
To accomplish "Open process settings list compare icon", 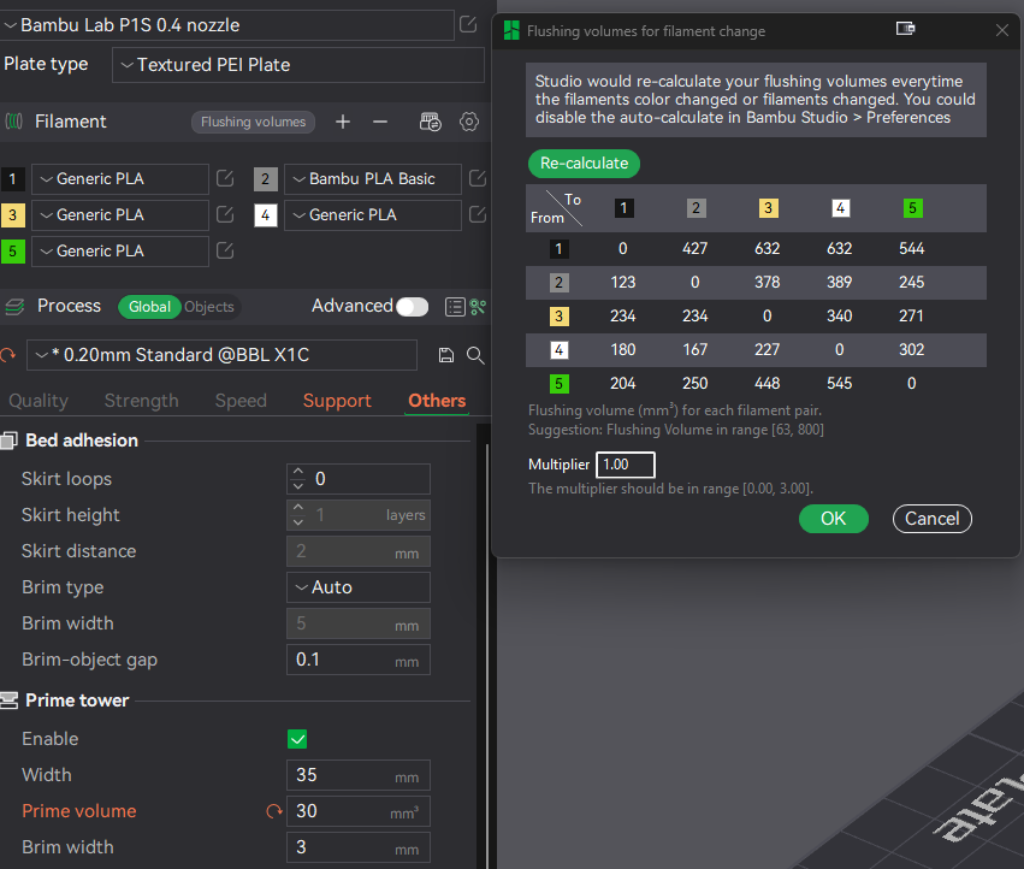I will tap(455, 306).
